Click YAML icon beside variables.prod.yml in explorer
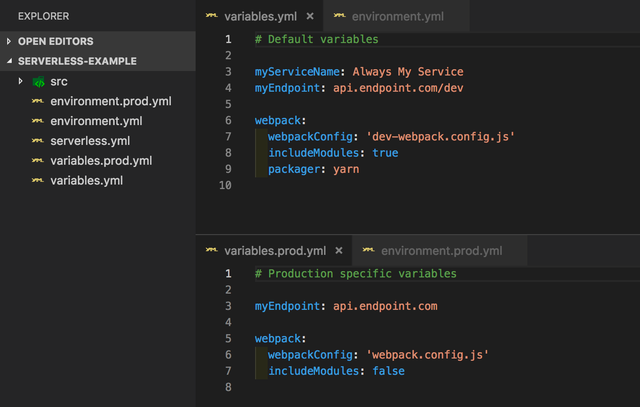640x407 pixels. click(x=38, y=160)
